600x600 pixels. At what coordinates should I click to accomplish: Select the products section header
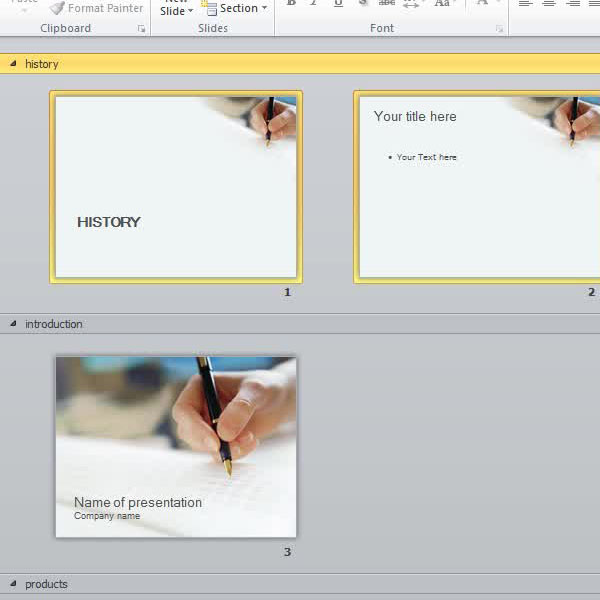[300, 584]
